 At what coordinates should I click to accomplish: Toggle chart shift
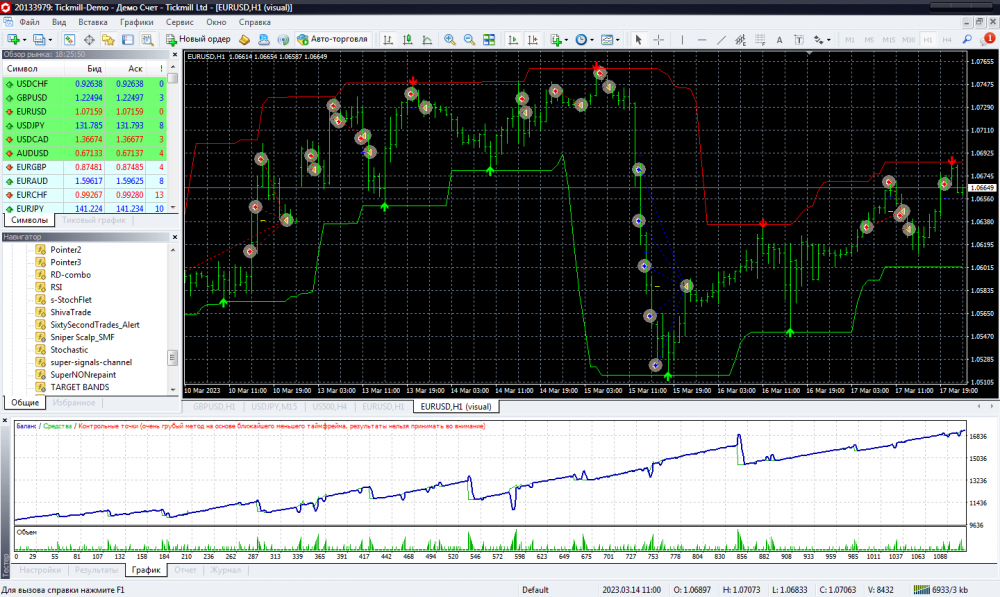tap(533, 40)
